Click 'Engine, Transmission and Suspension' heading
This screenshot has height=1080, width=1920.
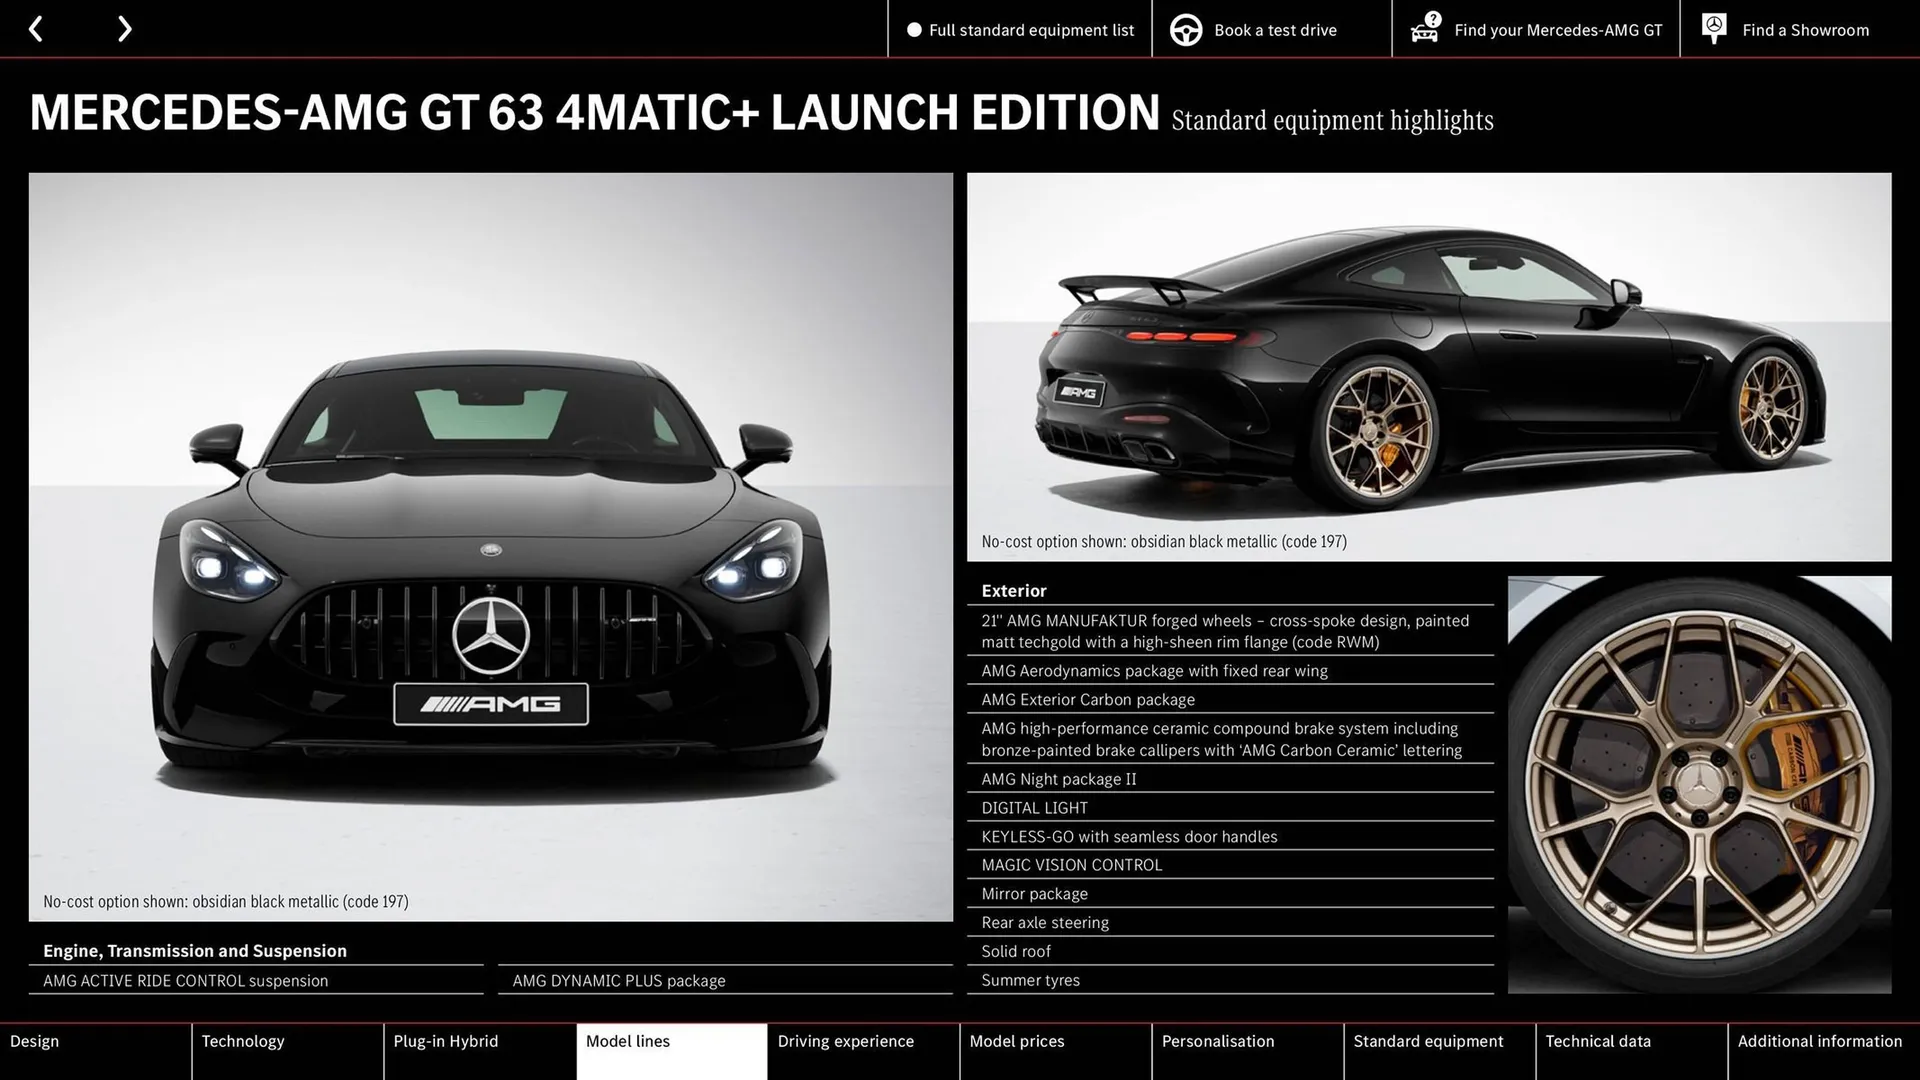point(195,951)
